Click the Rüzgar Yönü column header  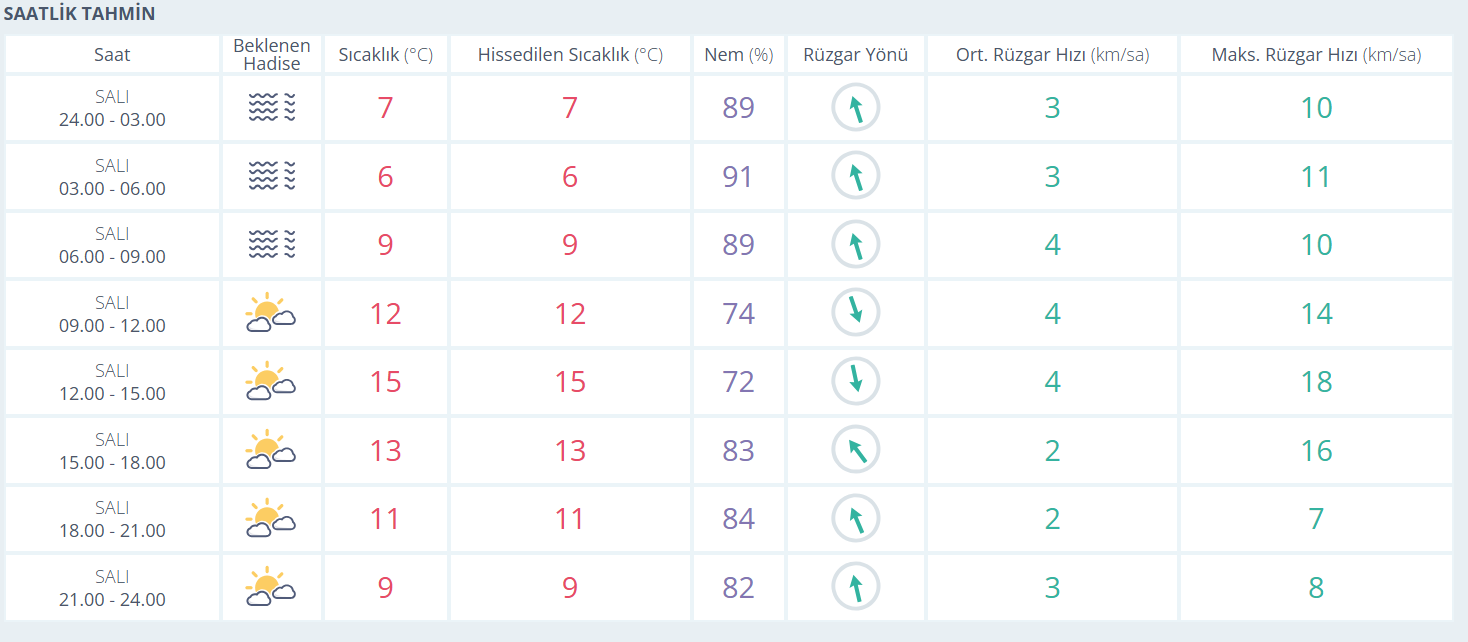point(856,55)
